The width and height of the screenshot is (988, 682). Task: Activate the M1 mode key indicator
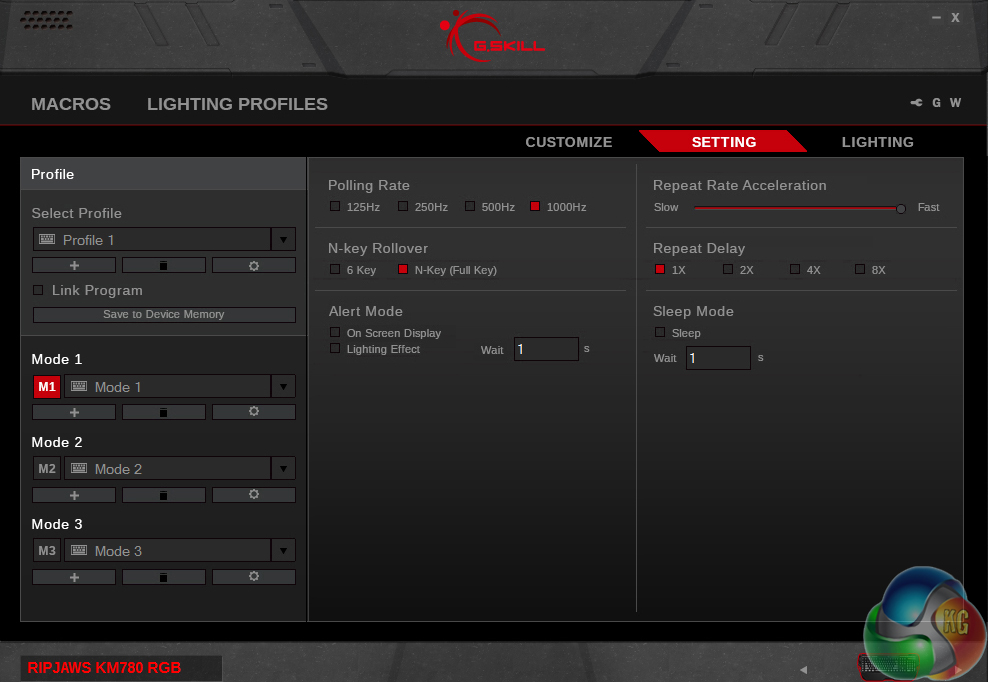coord(47,386)
